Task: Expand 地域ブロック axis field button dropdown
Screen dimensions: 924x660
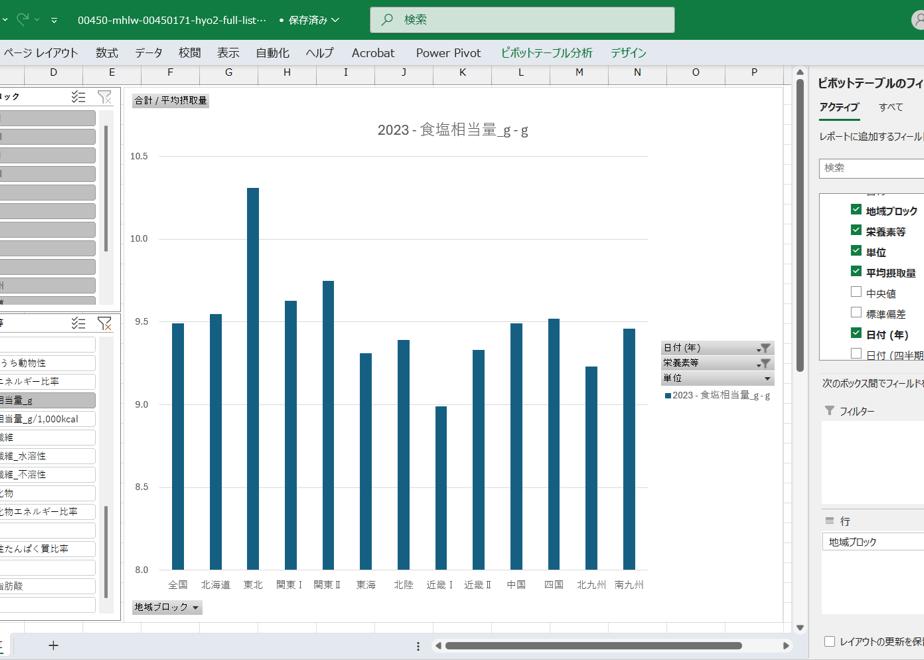Action: coord(196,607)
